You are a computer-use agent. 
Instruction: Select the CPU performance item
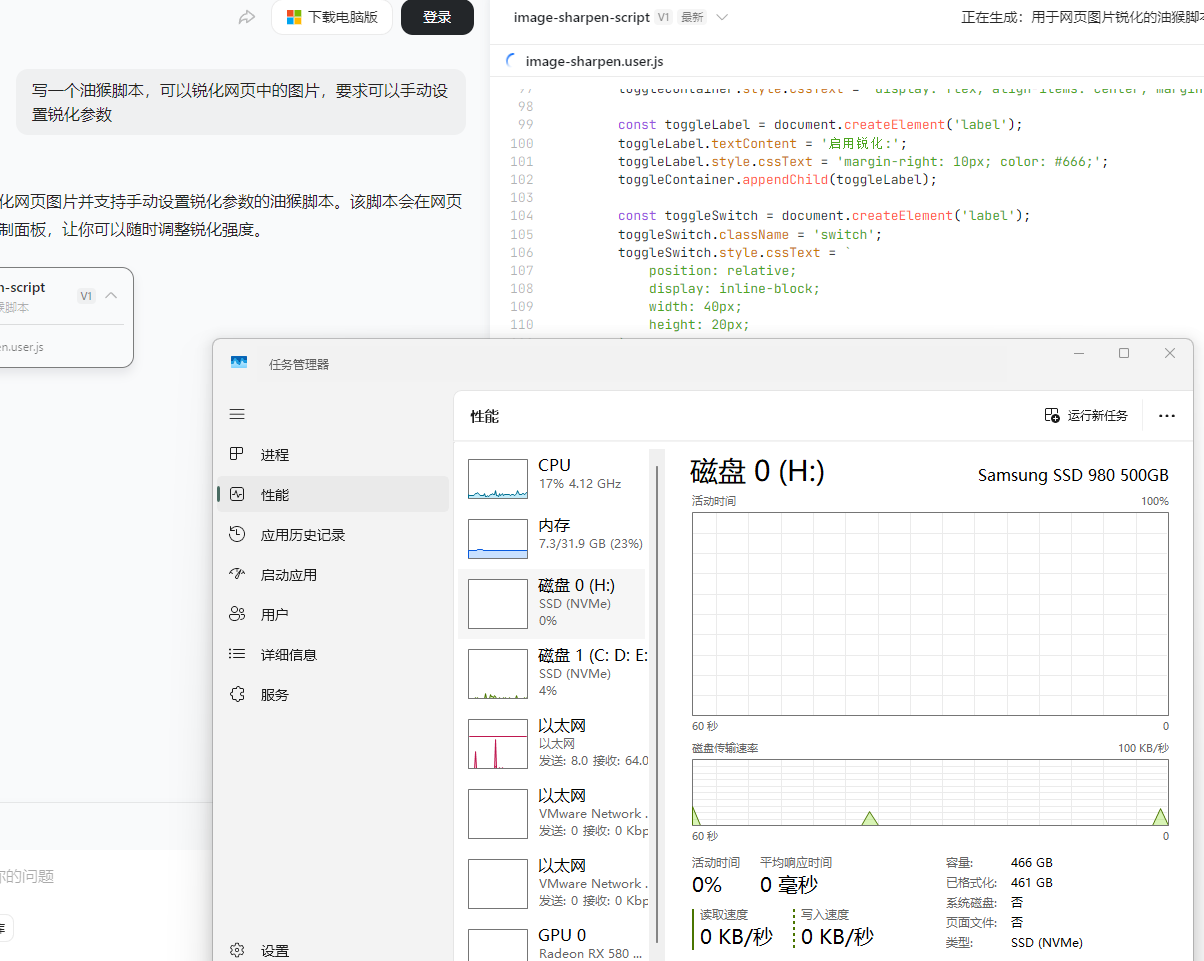coord(552,477)
